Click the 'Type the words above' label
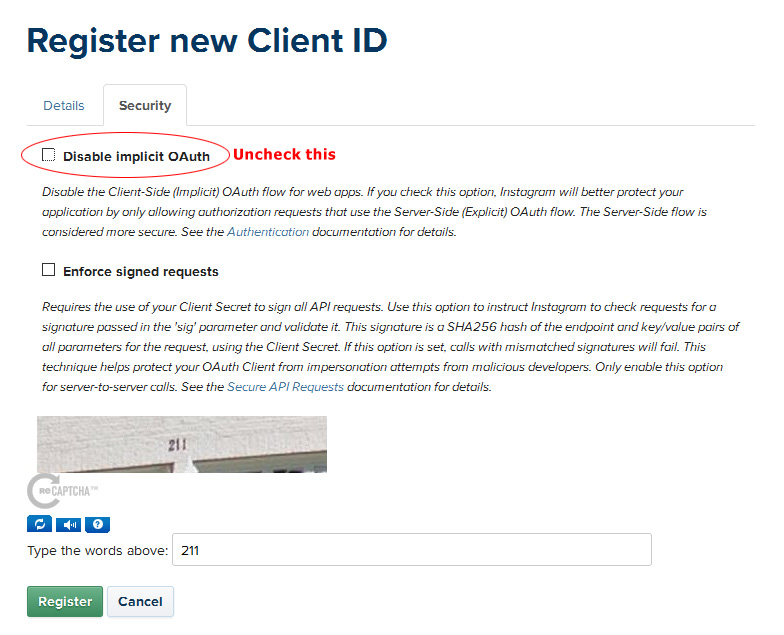Viewport: 784px width, 635px height. pyautogui.click(x=98, y=550)
